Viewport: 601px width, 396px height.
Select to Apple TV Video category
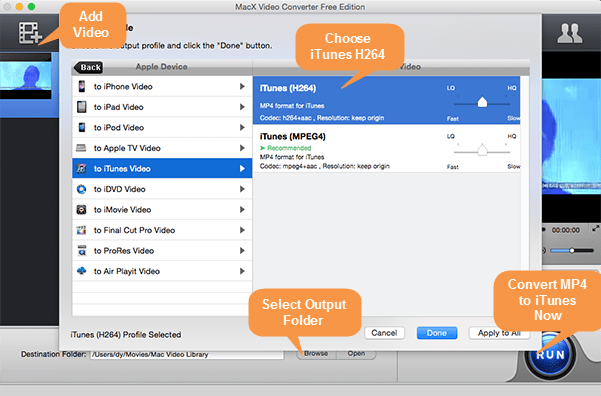click(162, 148)
